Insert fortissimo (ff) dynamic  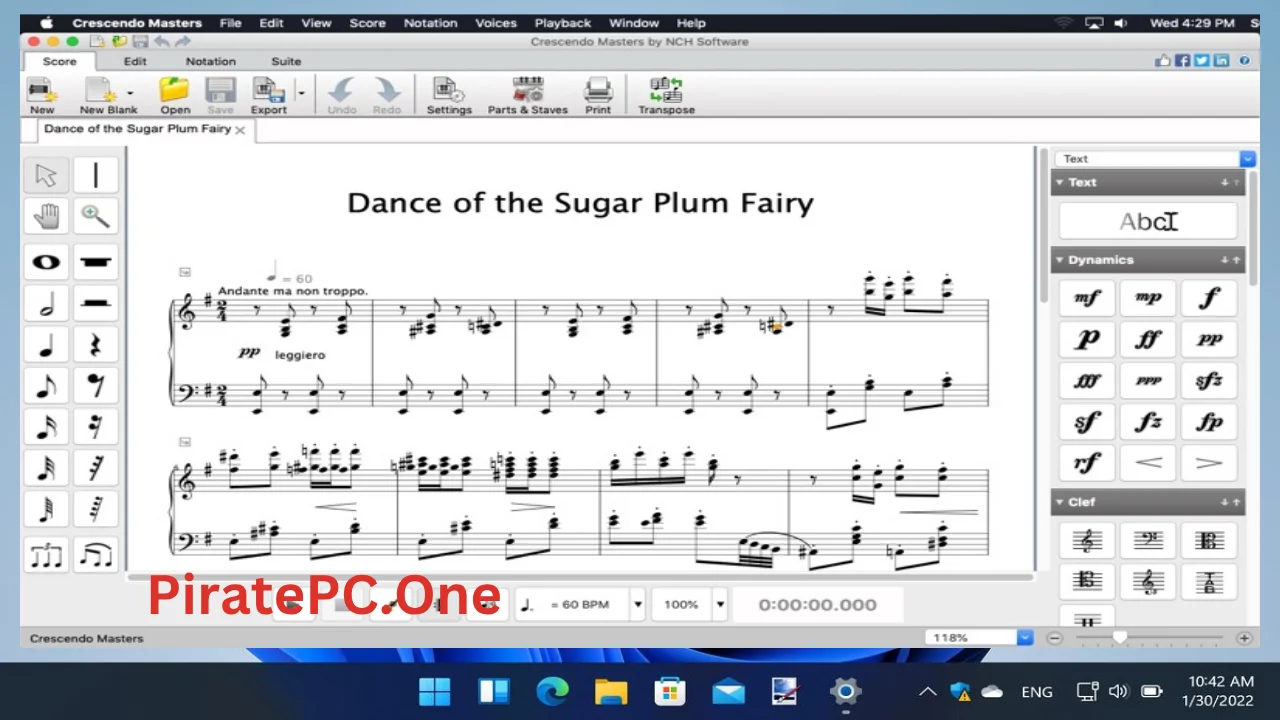(1148, 339)
